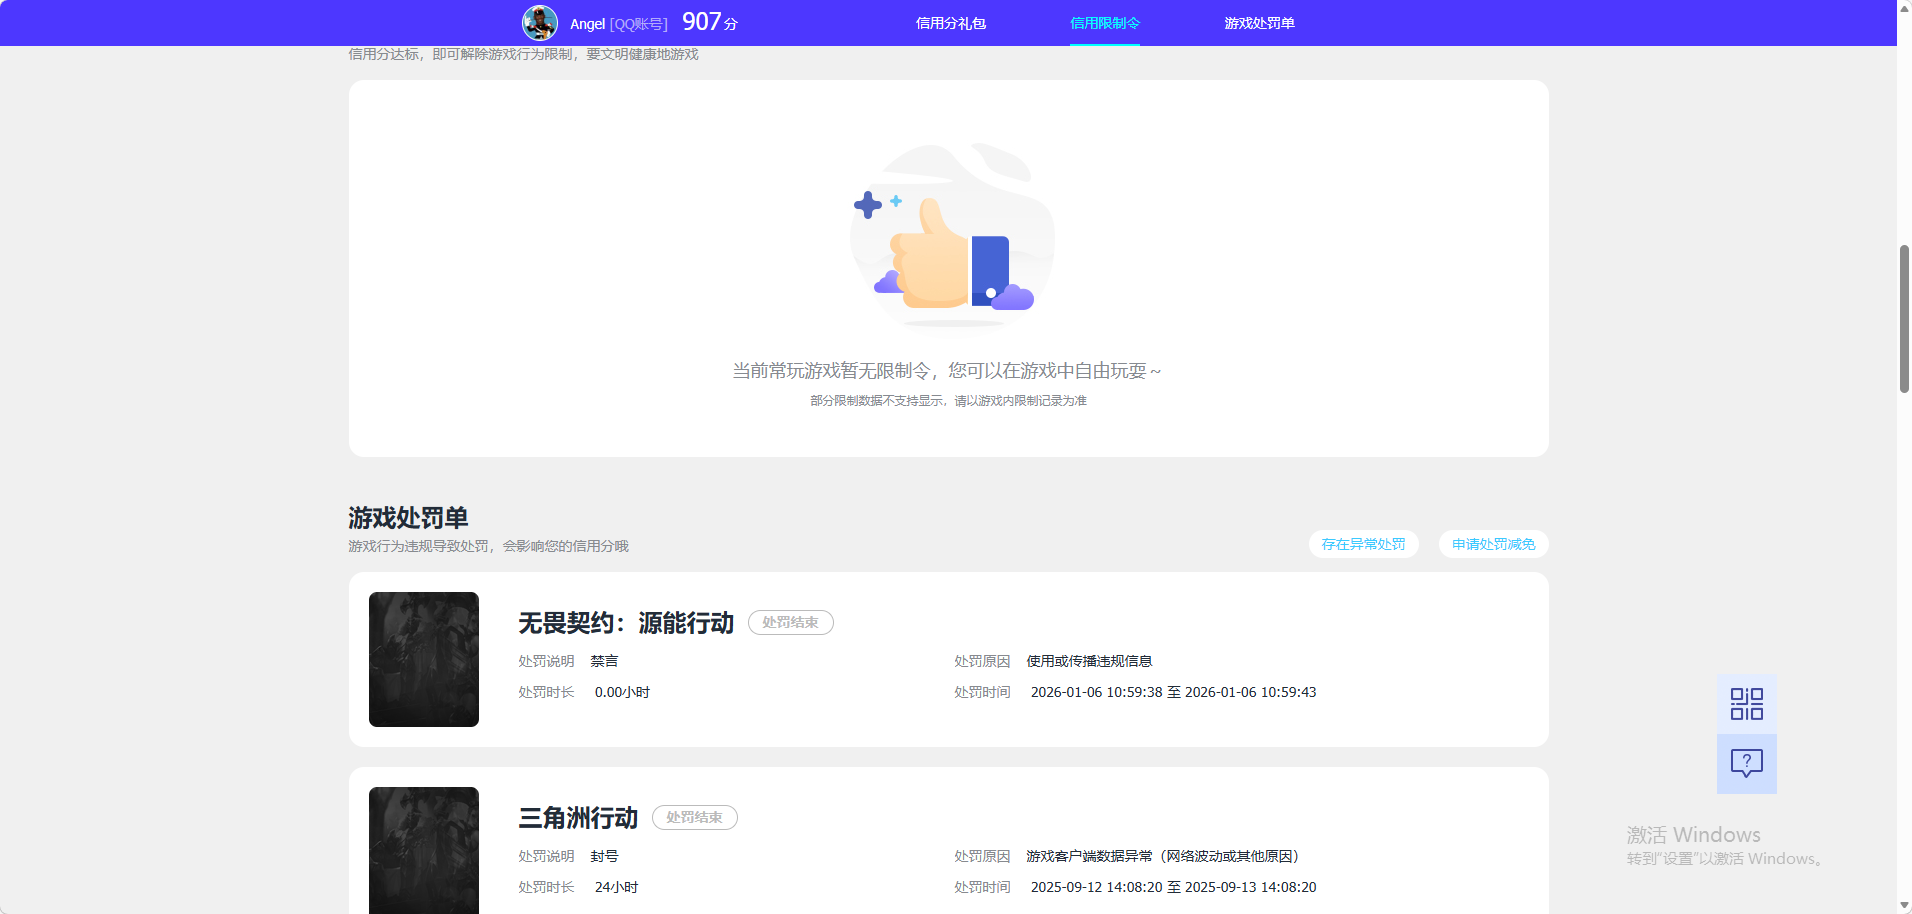Click the 无畏契约 game cover thumbnail
This screenshot has height=914, width=1912.
(x=423, y=659)
